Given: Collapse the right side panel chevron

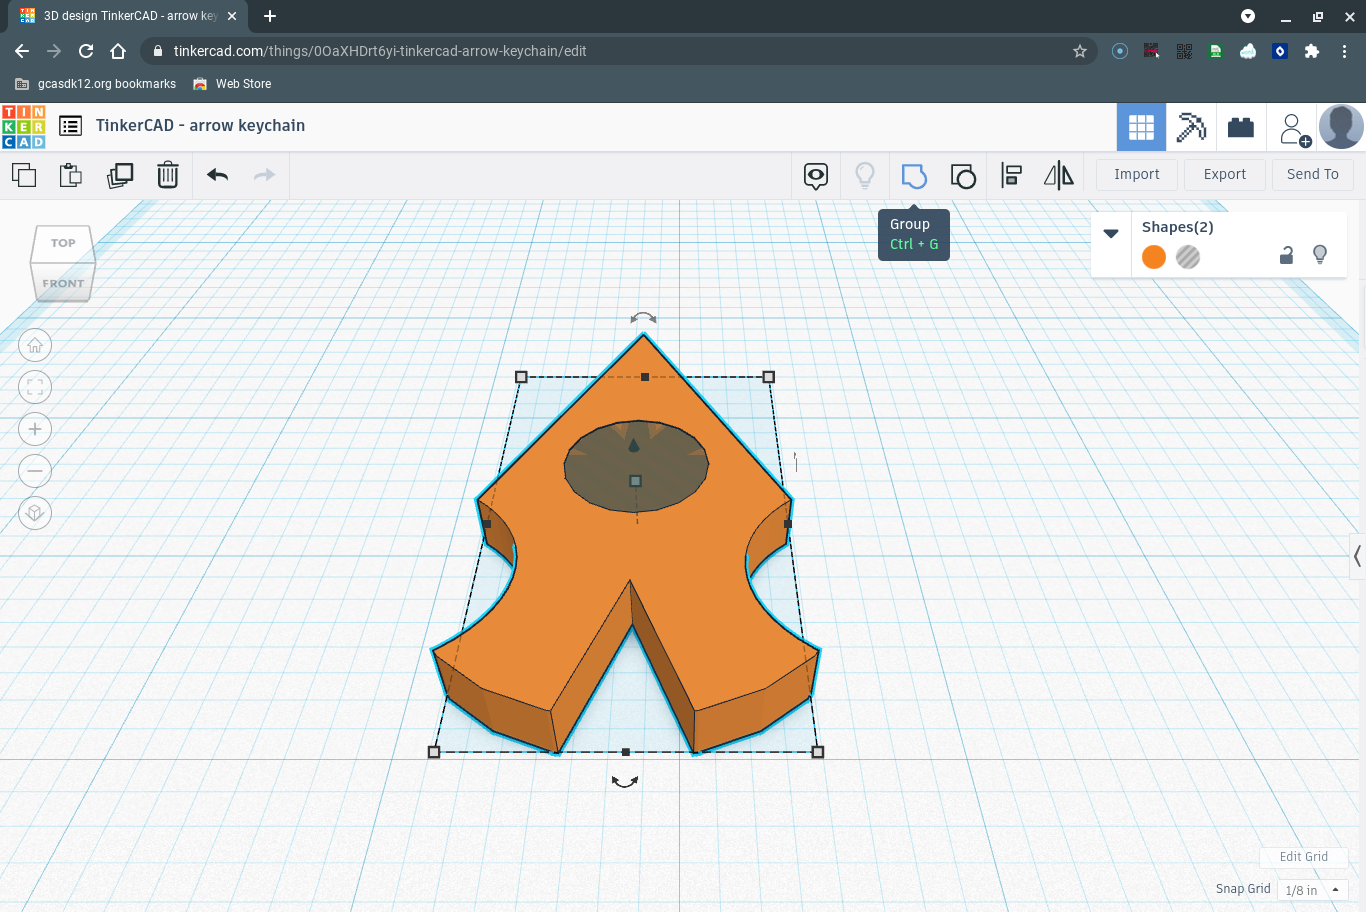Looking at the screenshot, I should pyautogui.click(x=1357, y=556).
